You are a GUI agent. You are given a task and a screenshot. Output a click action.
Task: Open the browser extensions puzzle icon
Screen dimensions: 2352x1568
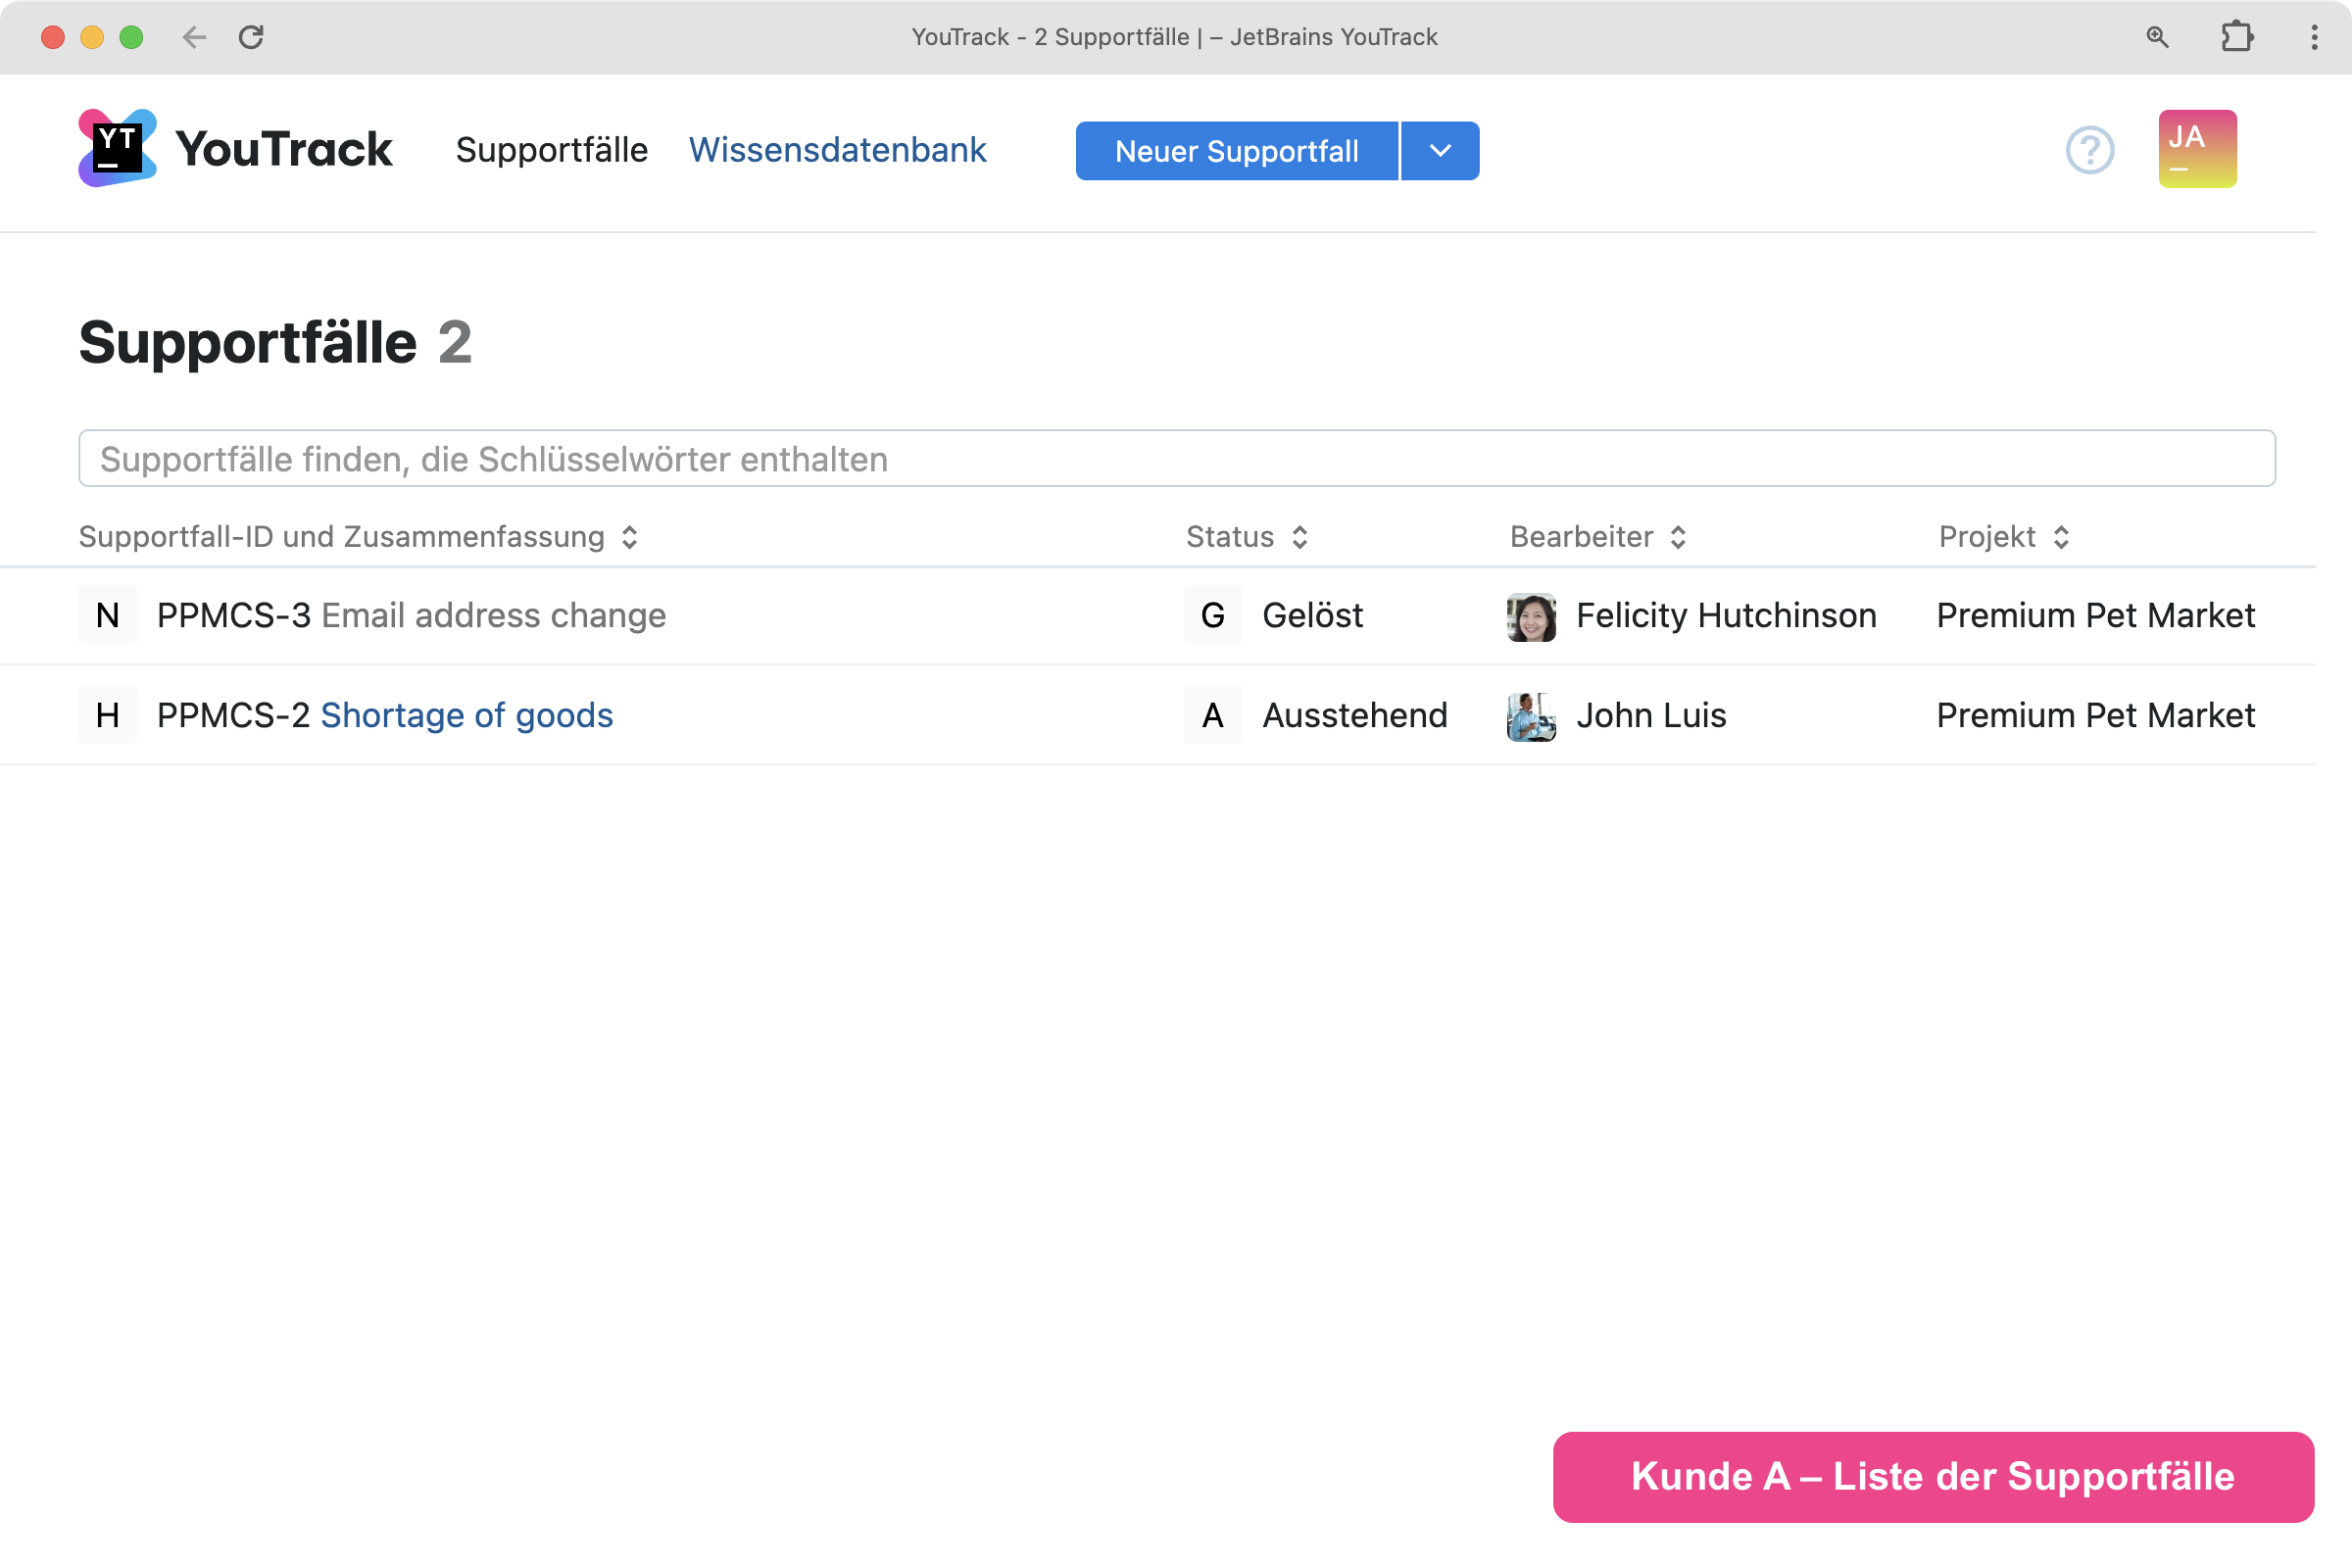tap(2236, 37)
